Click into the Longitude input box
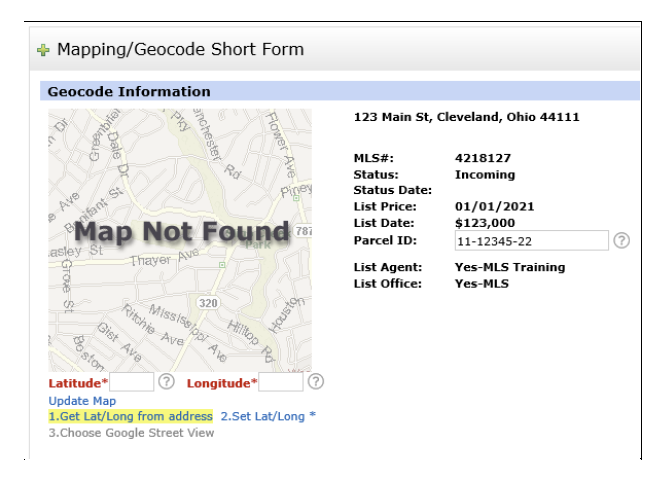Image resolution: width=662 pixels, height=483 pixels. pos(281,382)
